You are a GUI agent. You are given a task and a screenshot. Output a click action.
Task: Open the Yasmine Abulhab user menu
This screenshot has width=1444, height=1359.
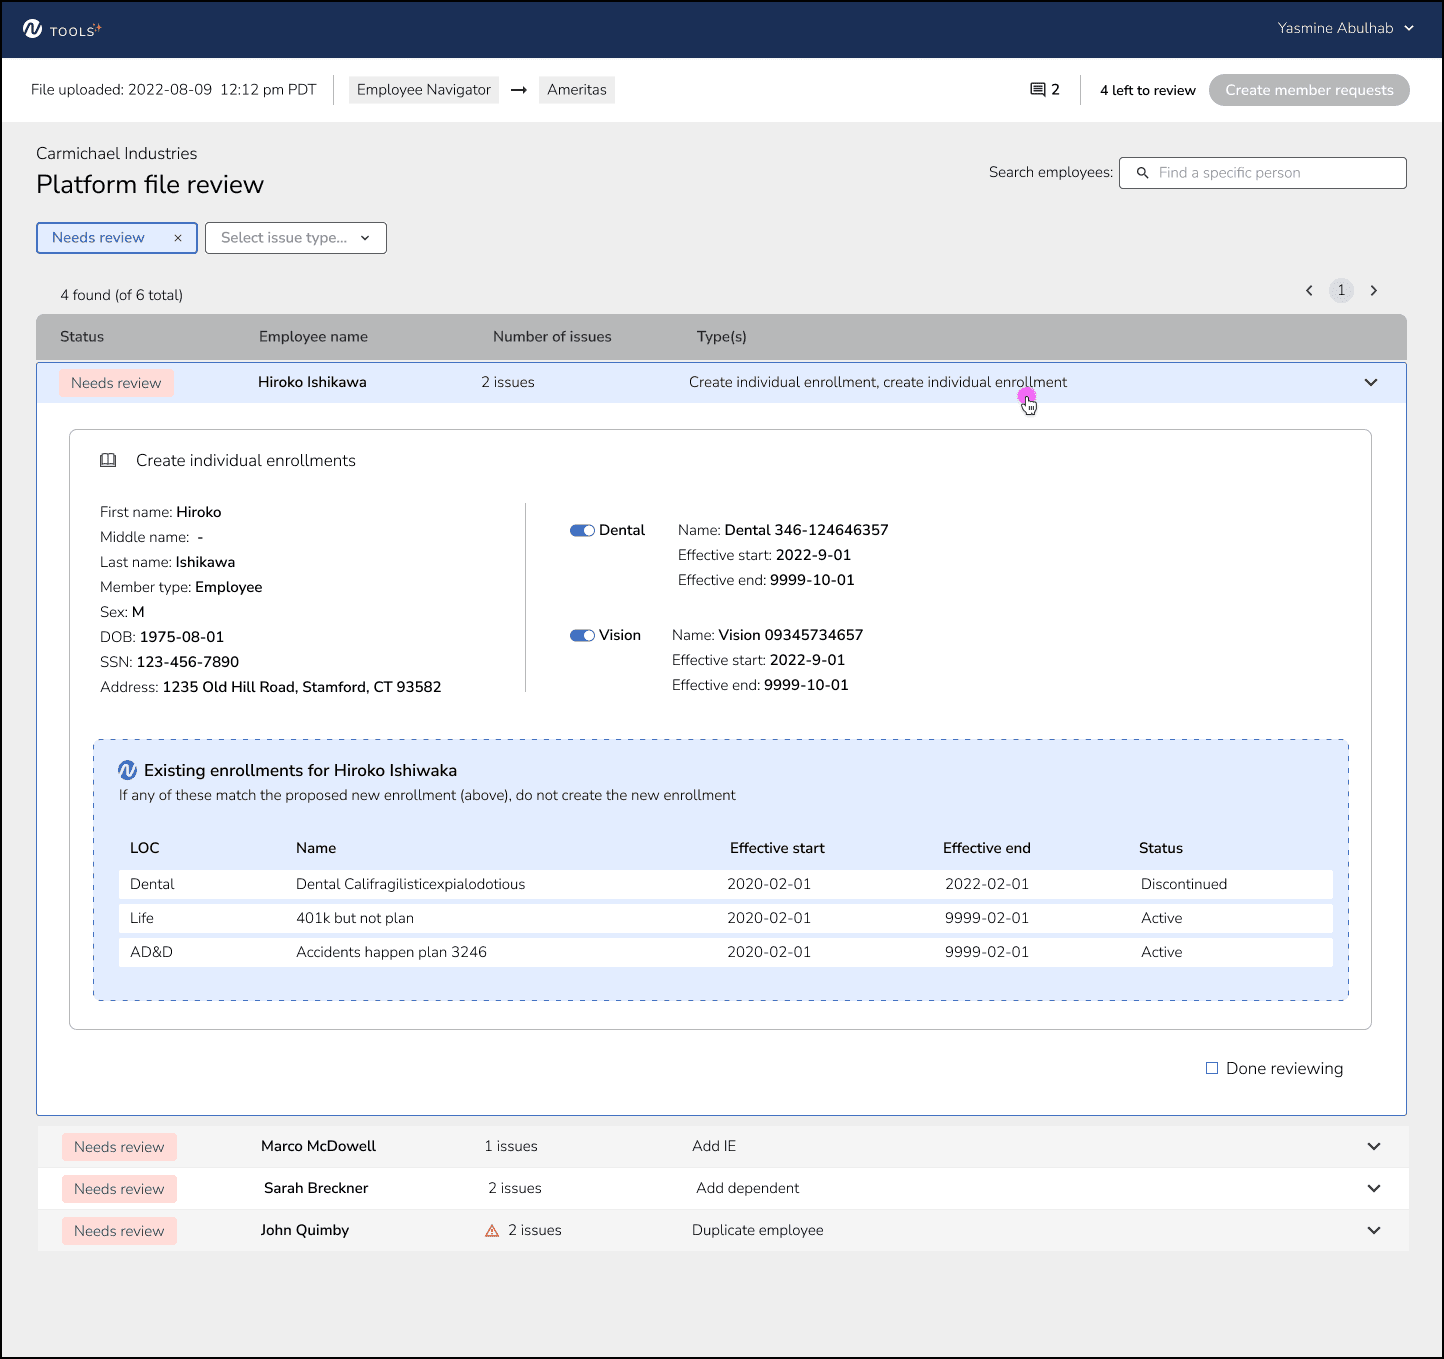tap(1346, 29)
